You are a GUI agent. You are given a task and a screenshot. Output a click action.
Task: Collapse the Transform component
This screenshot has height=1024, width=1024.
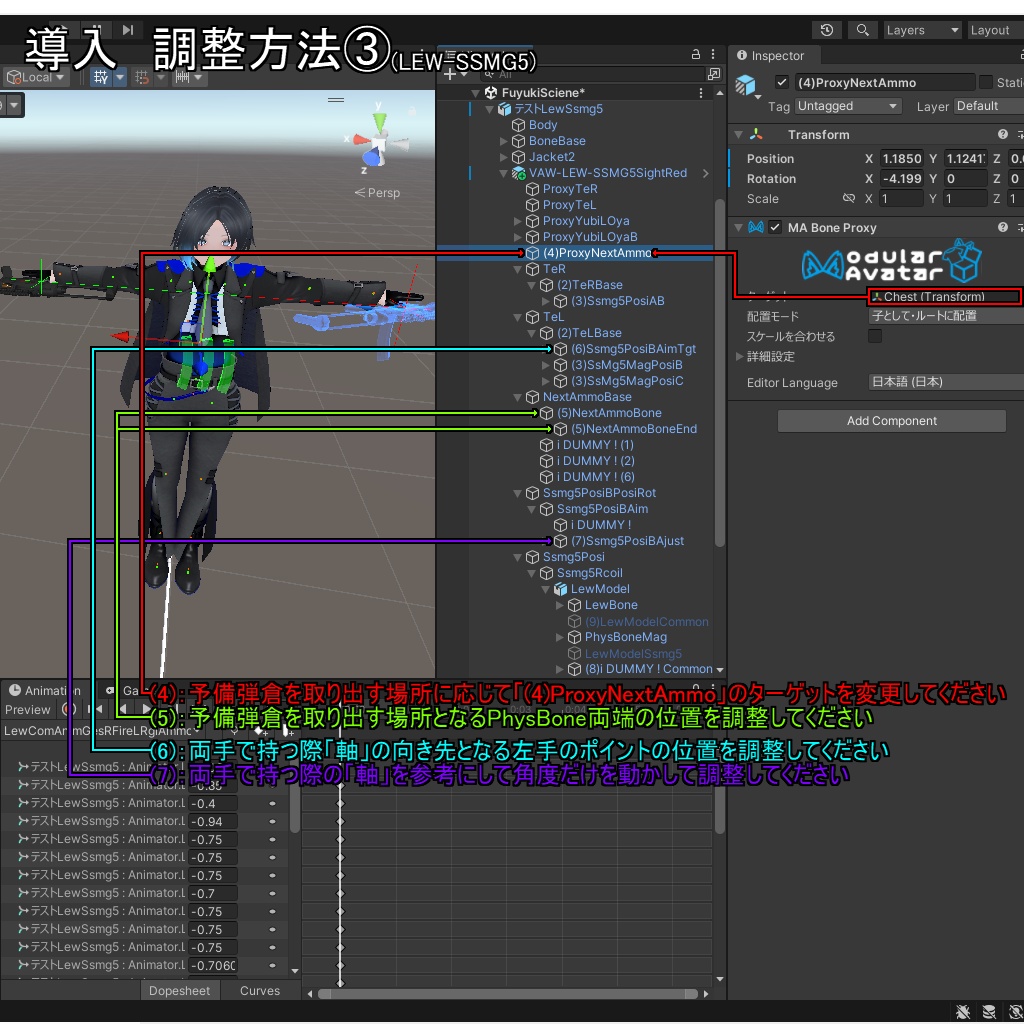739,135
